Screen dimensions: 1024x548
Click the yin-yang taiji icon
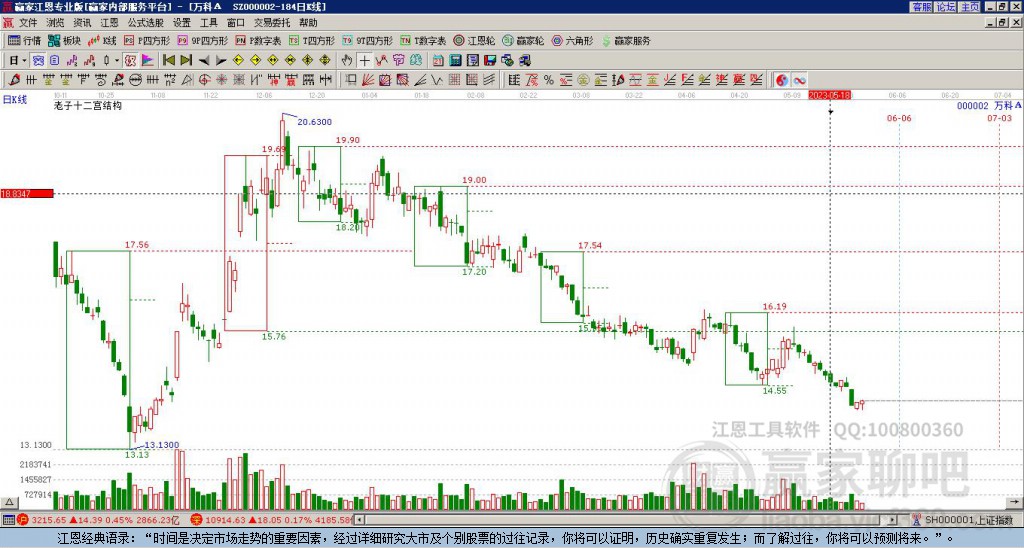coord(782,80)
